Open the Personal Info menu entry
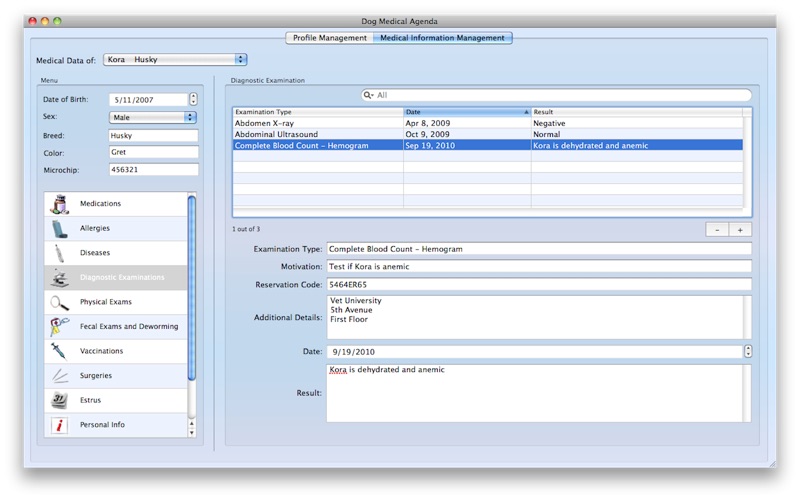 click(x=116, y=425)
